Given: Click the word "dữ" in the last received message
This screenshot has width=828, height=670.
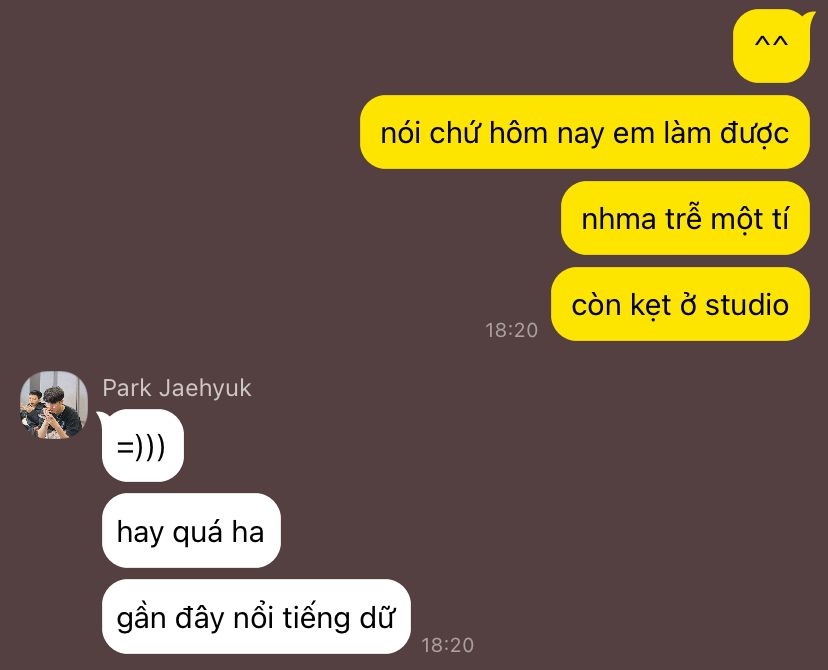Looking at the screenshot, I should coord(377,617).
